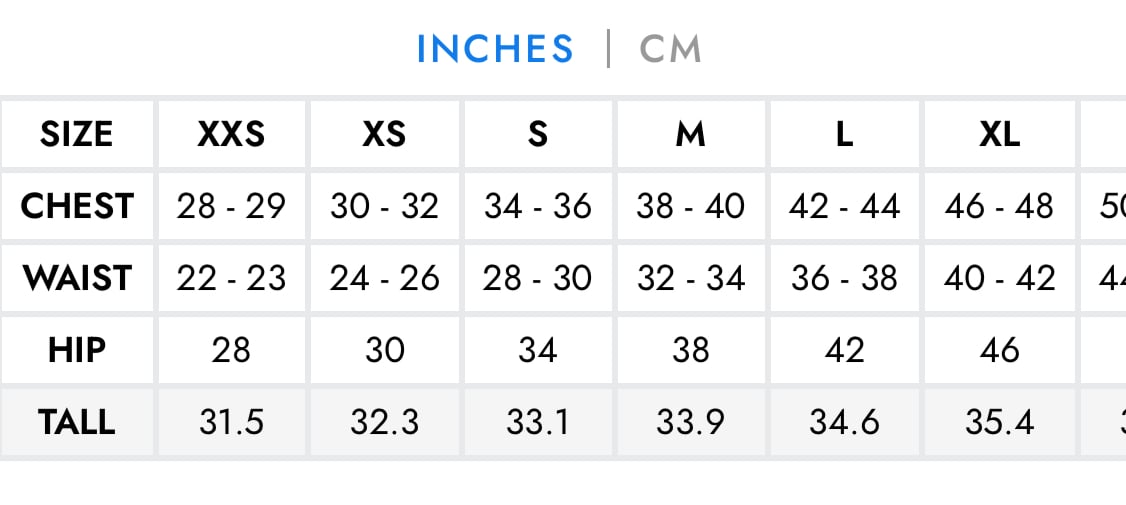
Task: Click the WAIST row label
Action: [77, 278]
